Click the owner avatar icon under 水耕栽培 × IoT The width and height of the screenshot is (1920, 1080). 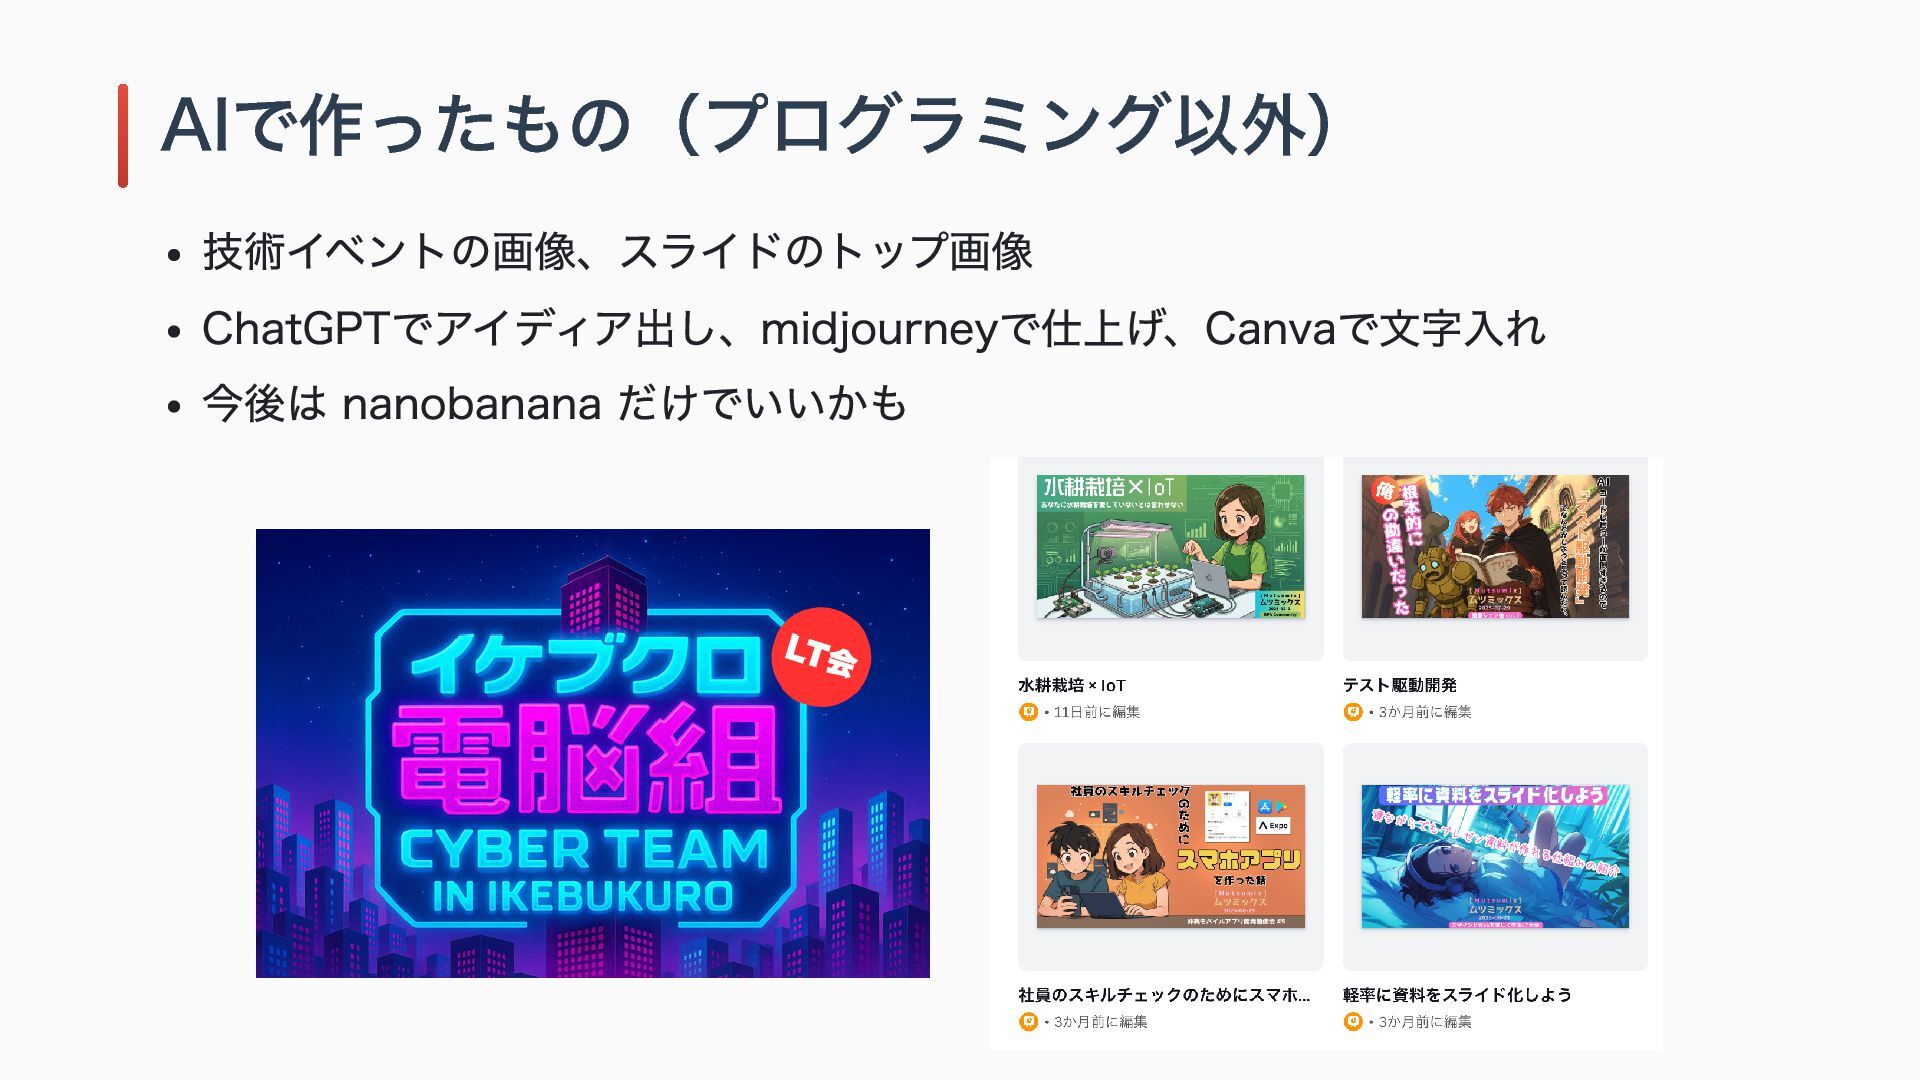[x=1028, y=712]
